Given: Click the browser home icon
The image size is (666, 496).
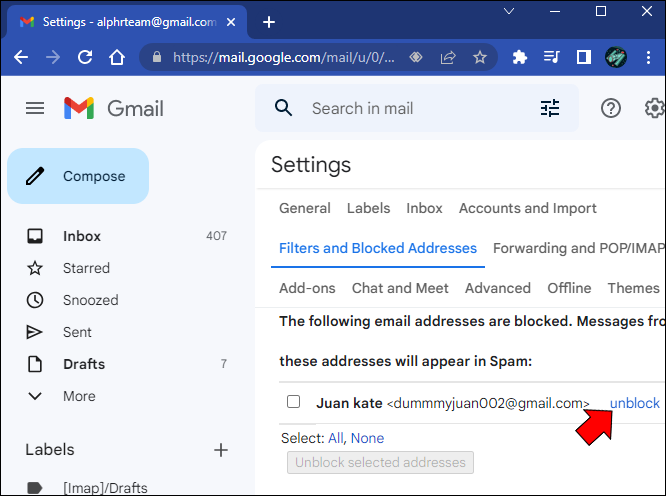Looking at the screenshot, I should [117, 57].
